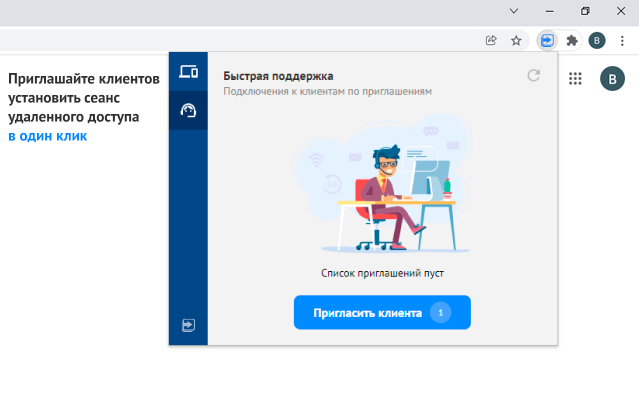Open the devices tab in the blue sidebar
This screenshot has height=400, width=640.
coord(188,71)
